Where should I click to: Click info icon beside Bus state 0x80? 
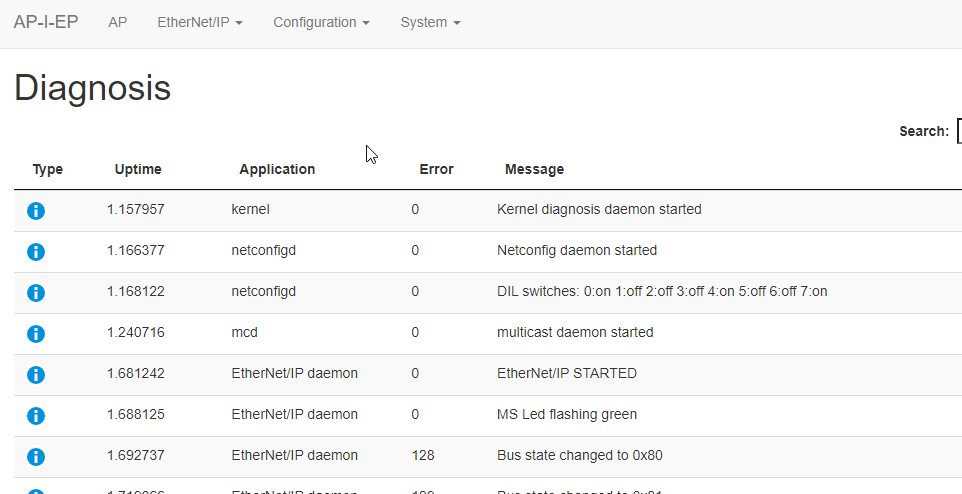[36, 457]
